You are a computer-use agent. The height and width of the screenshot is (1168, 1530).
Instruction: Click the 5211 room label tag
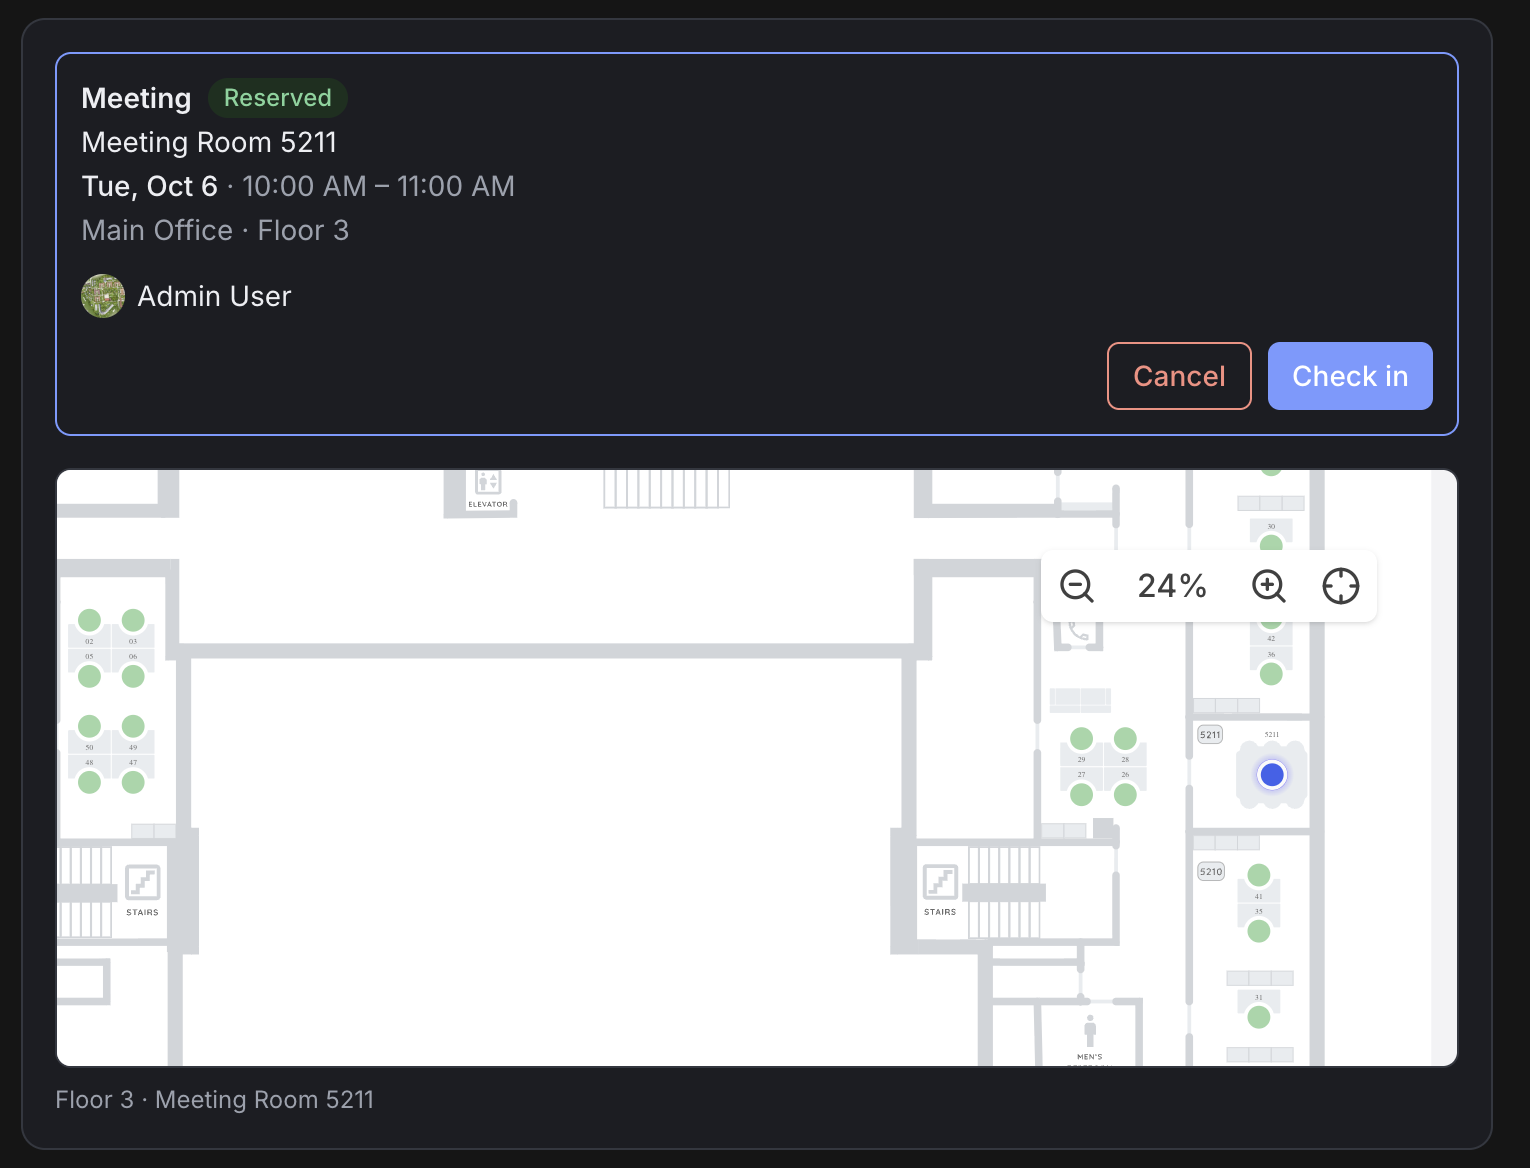[1210, 735]
